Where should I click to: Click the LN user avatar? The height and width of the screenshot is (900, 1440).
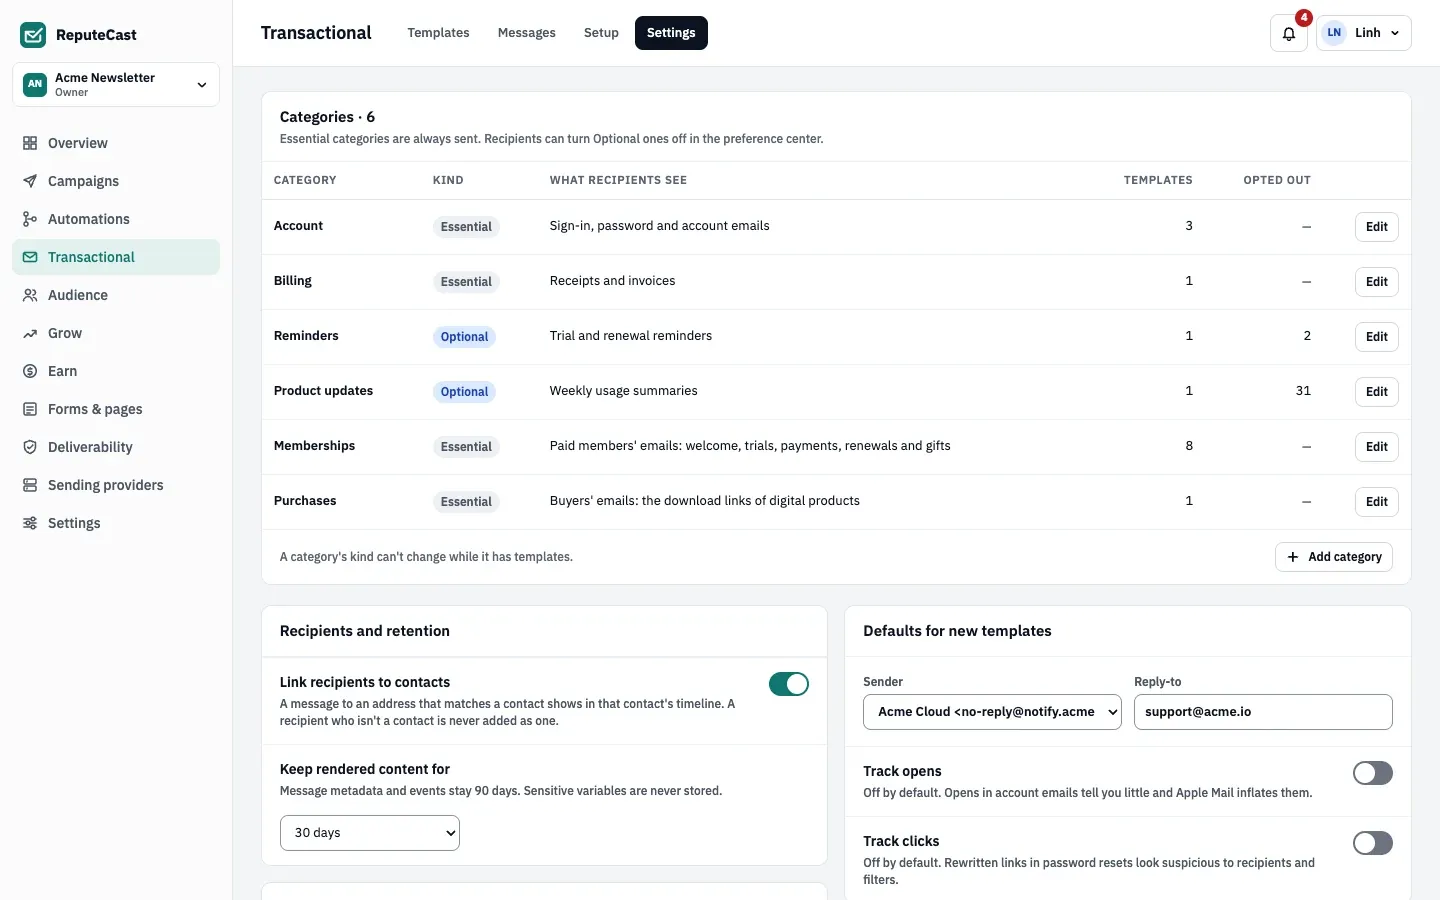pyautogui.click(x=1334, y=33)
